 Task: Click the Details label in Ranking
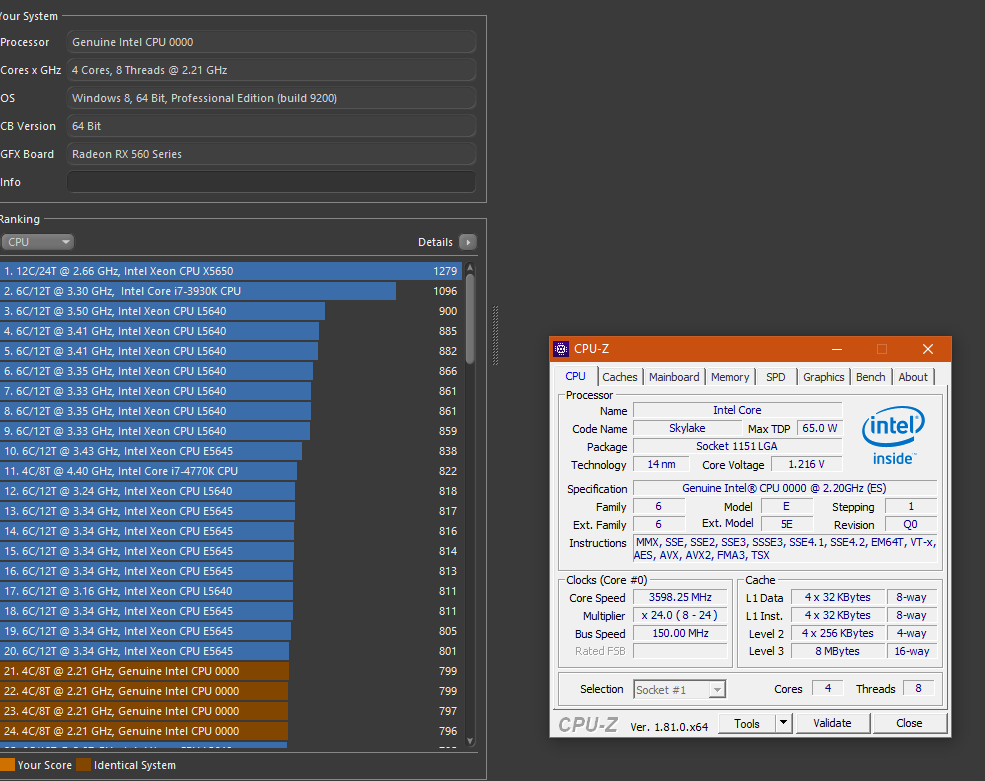[x=435, y=242]
